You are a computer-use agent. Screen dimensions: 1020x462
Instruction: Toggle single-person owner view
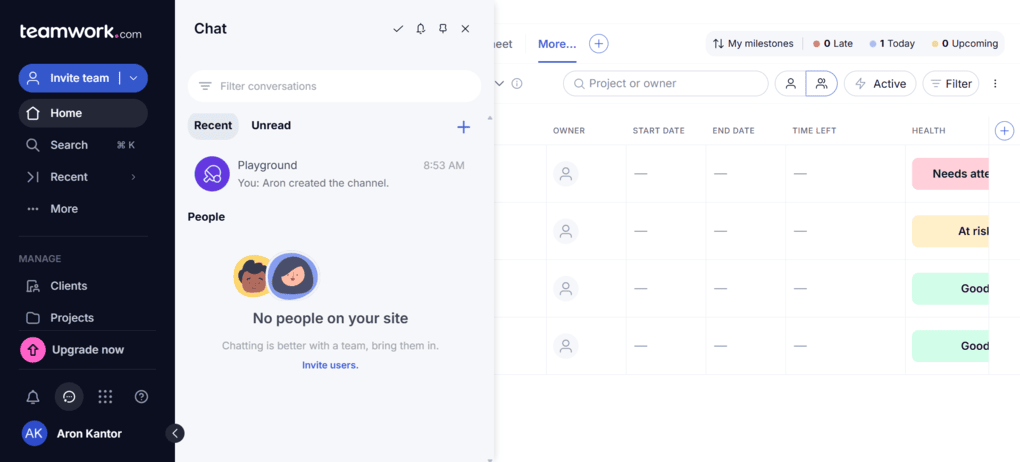click(790, 84)
